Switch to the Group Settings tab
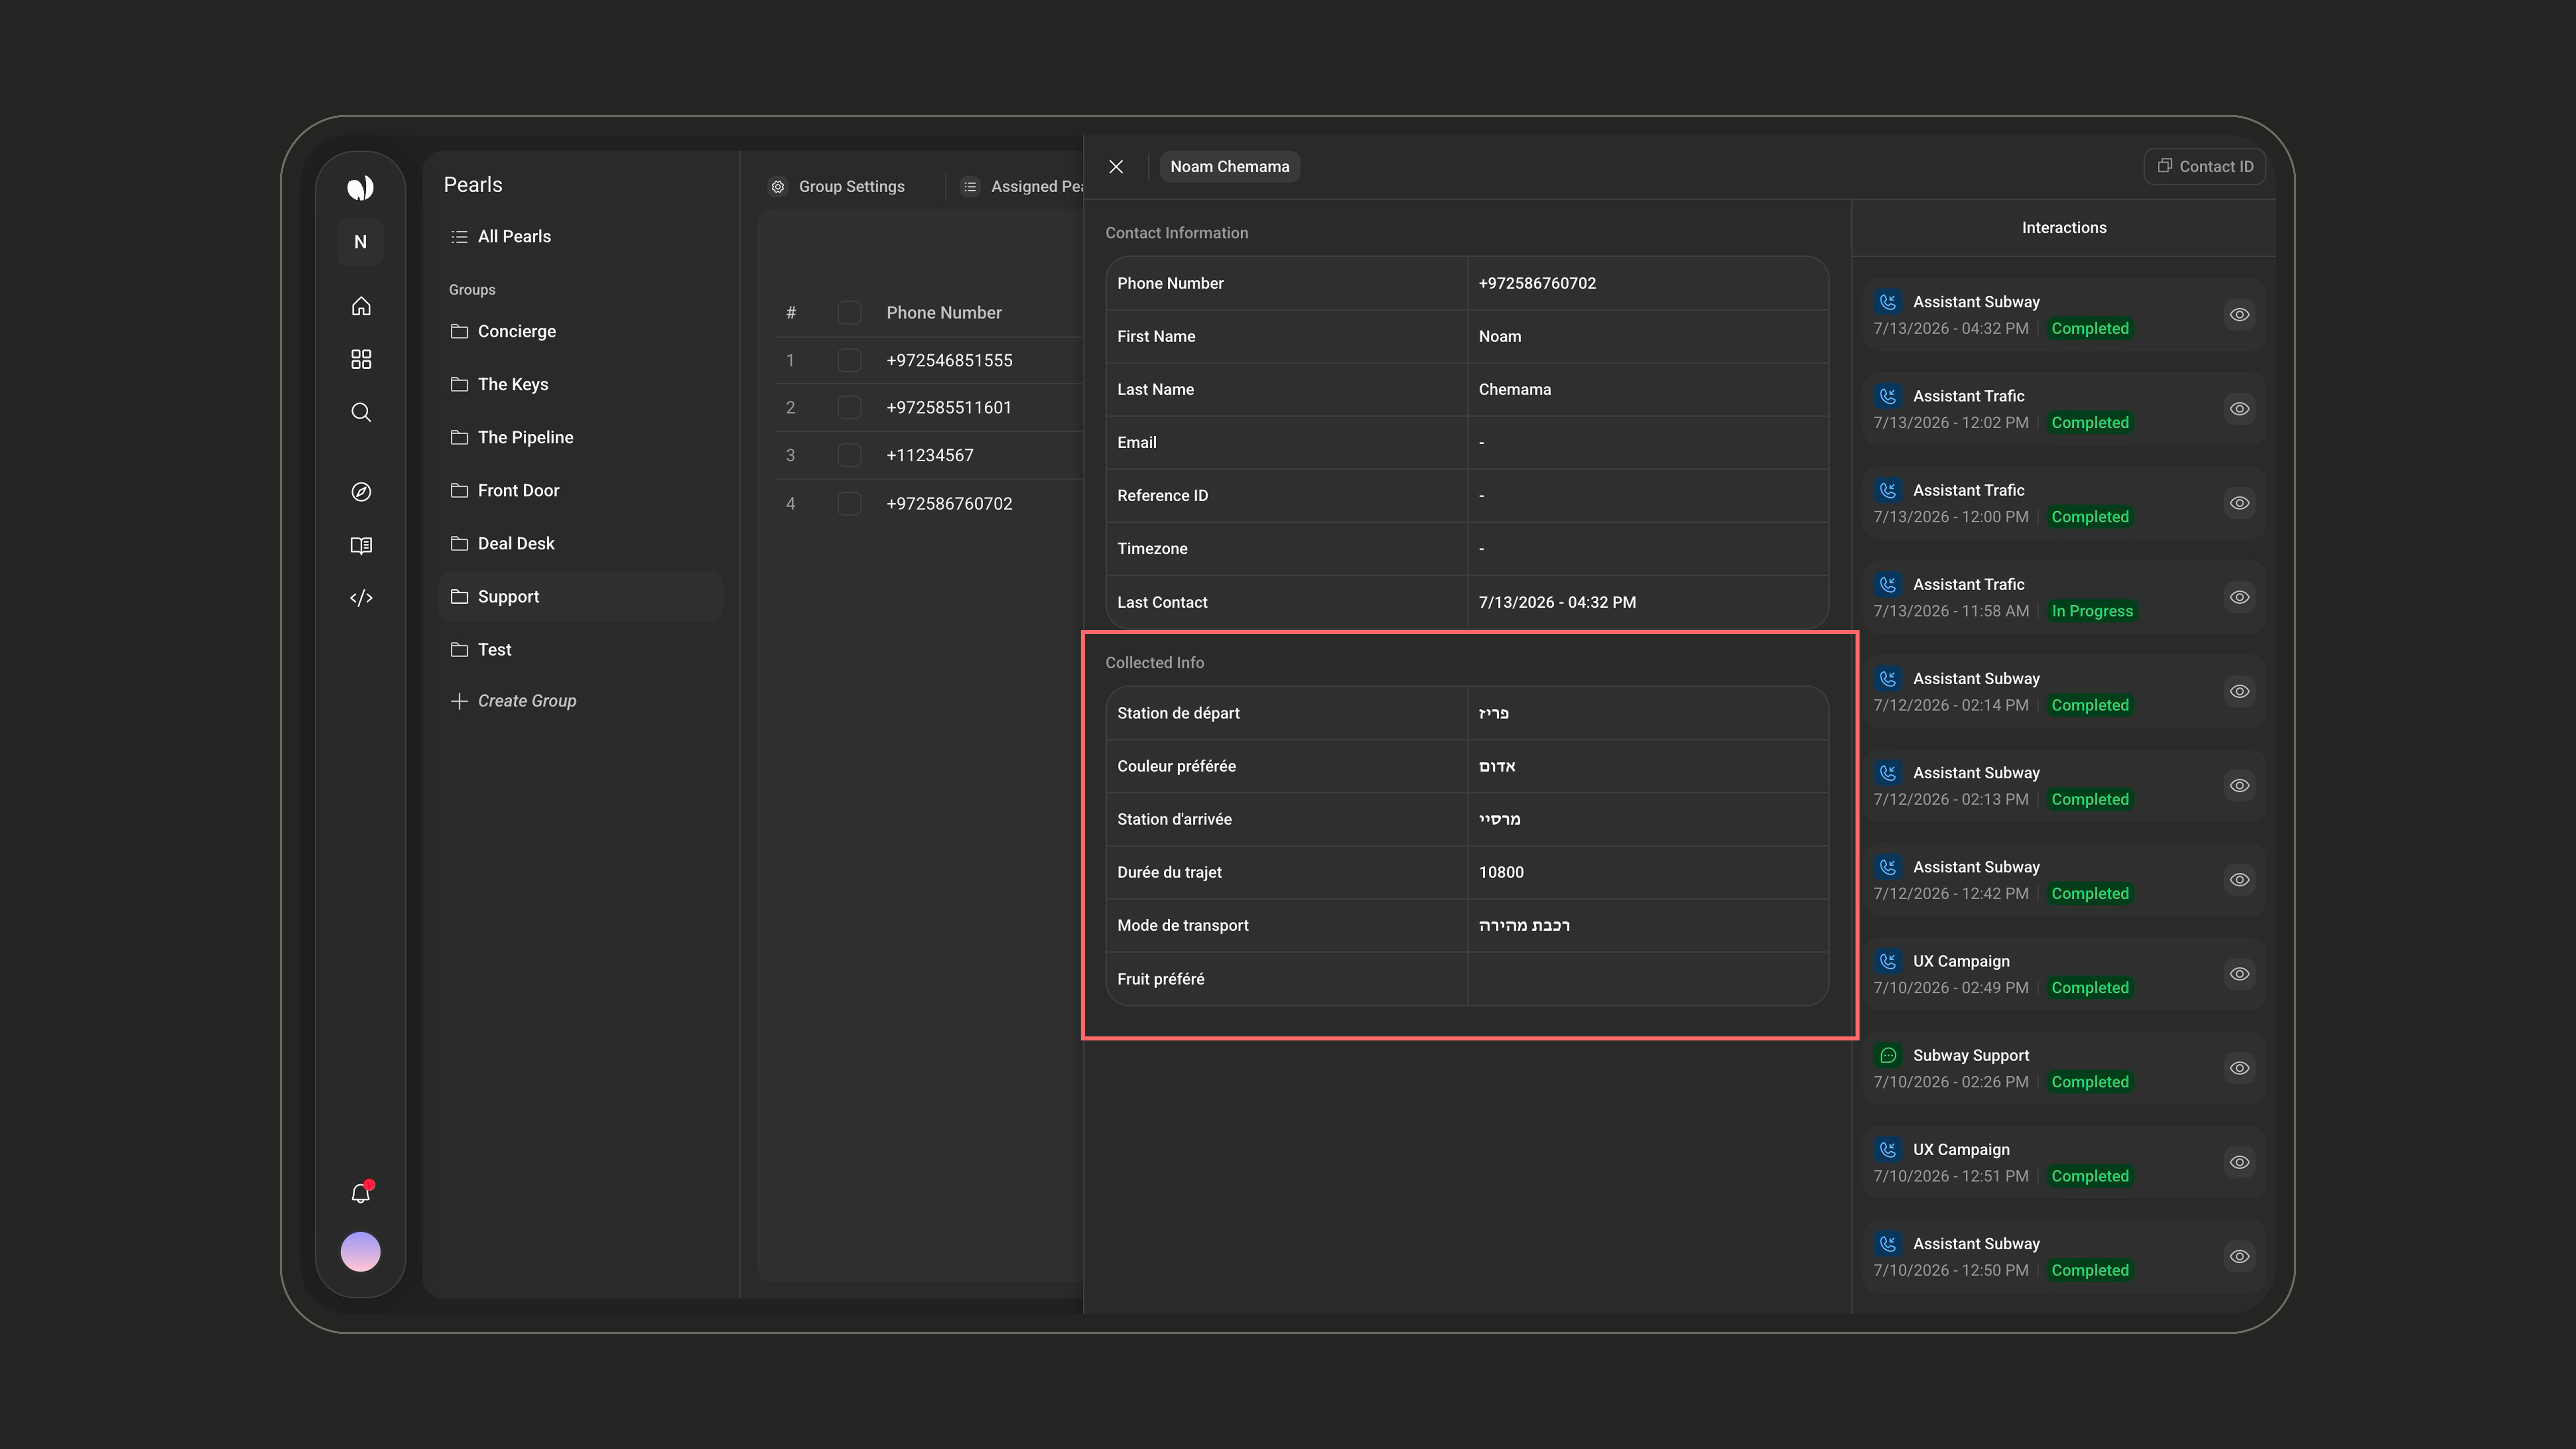The height and width of the screenshot is (1449, 2576). pos(836,187)
